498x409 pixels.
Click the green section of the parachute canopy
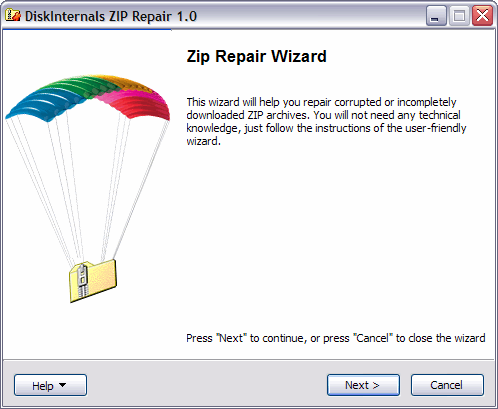pos(80,85)
